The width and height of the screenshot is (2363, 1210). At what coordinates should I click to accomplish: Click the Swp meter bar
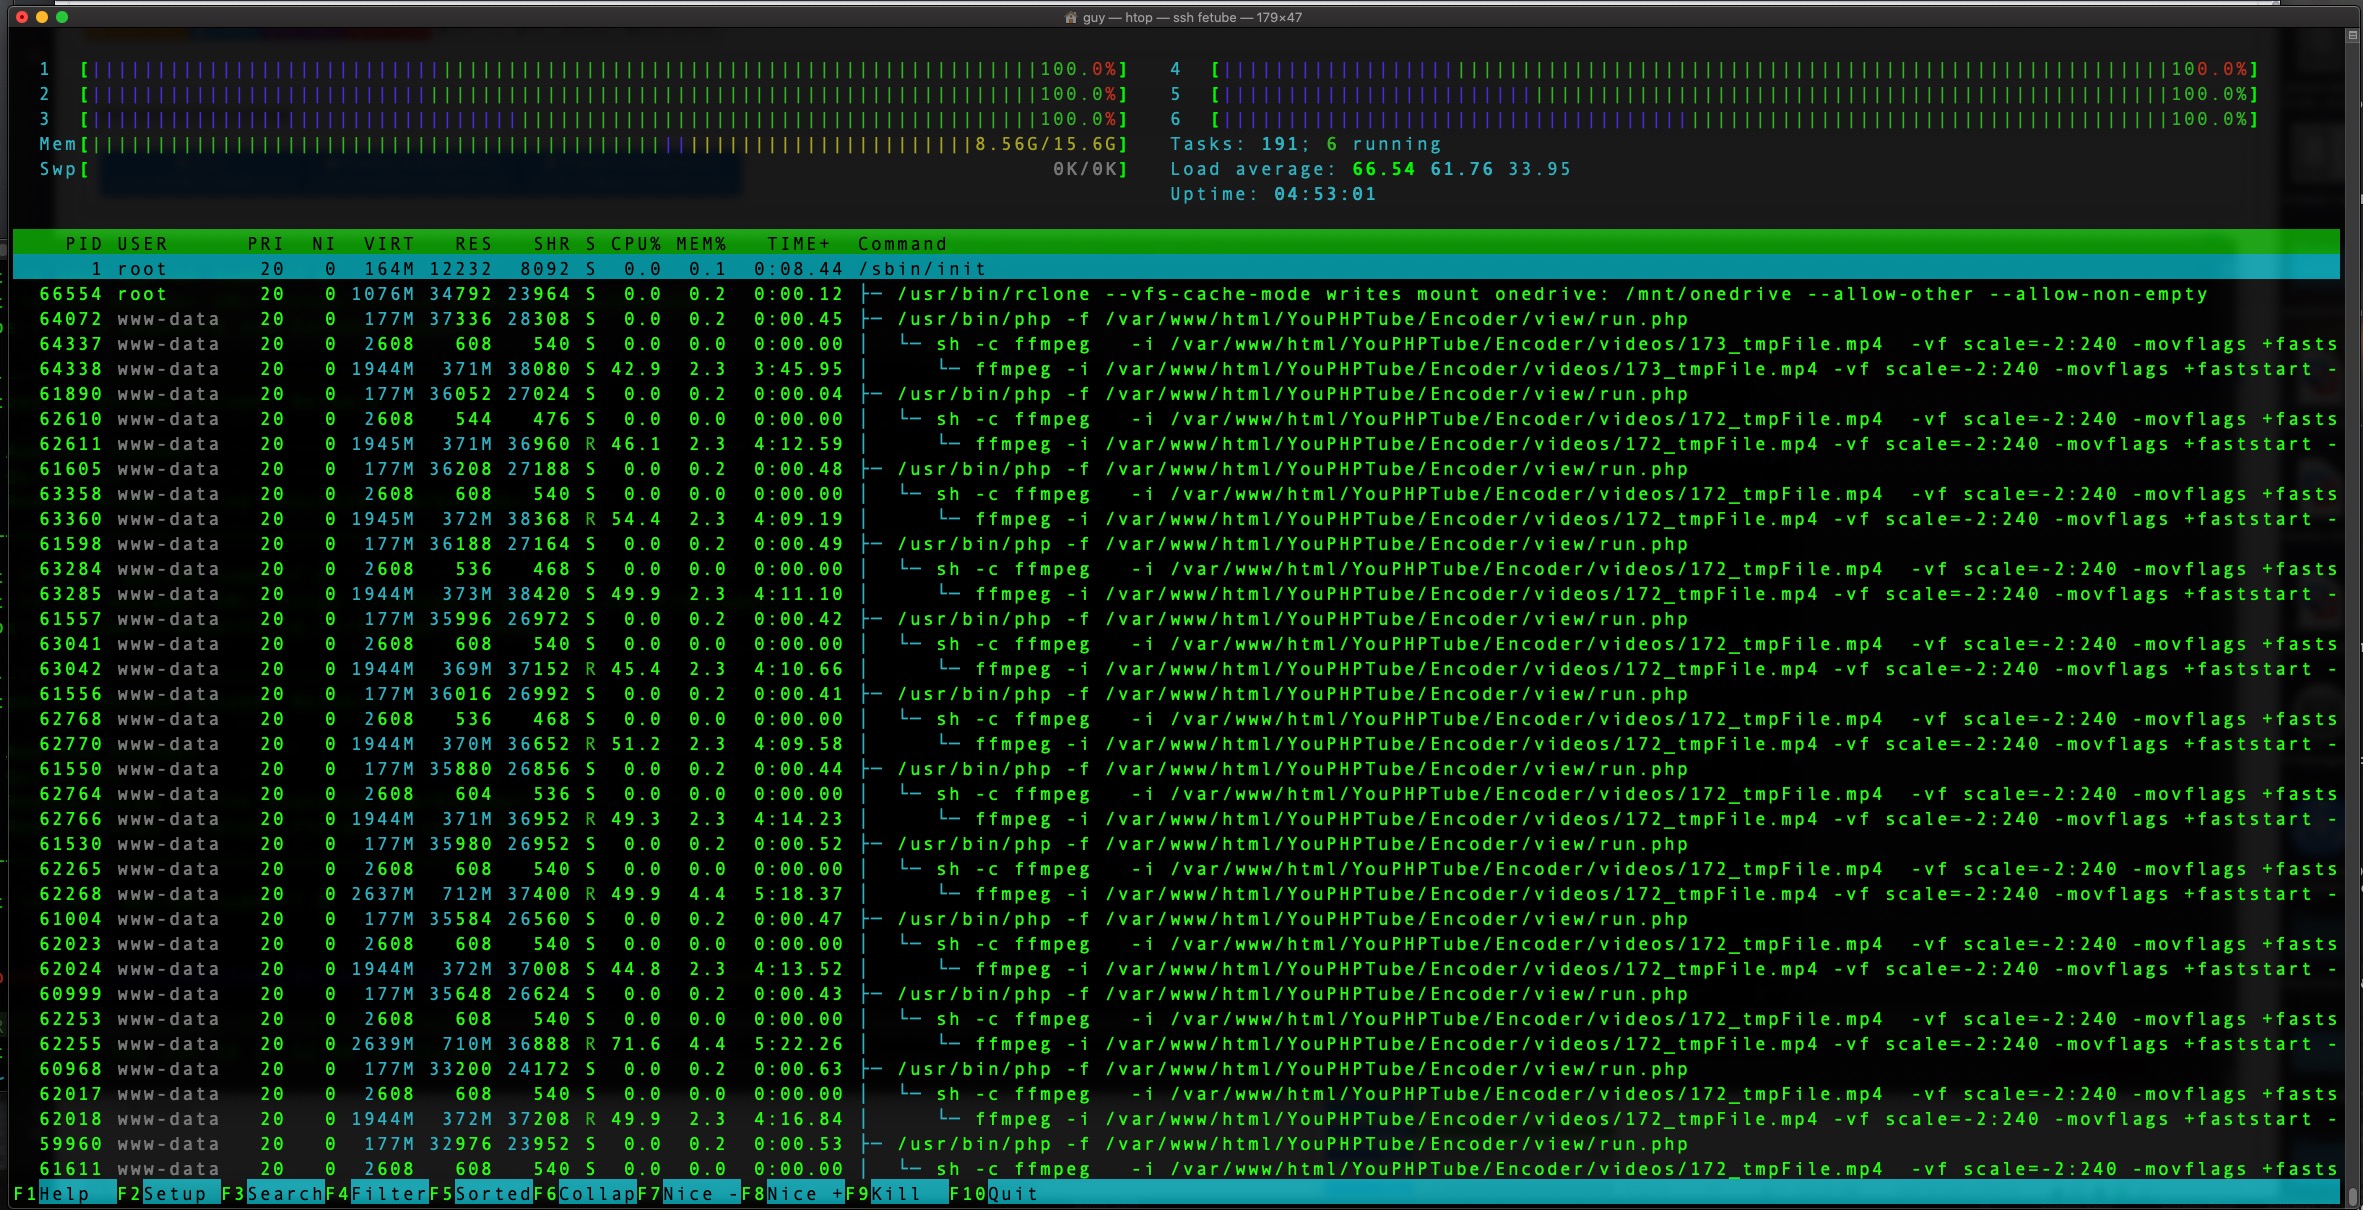click(x=604, y=169)
